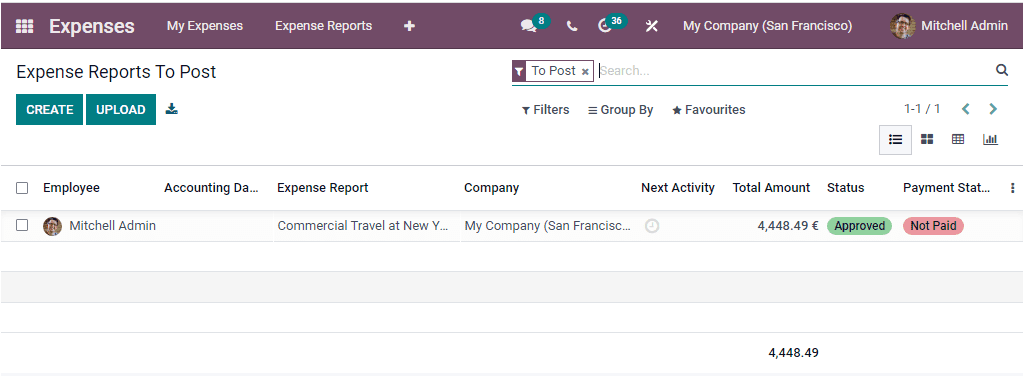Open the My Company (San Francisco) switcher
Viewport: 1024px width, 377px height.
767,26
